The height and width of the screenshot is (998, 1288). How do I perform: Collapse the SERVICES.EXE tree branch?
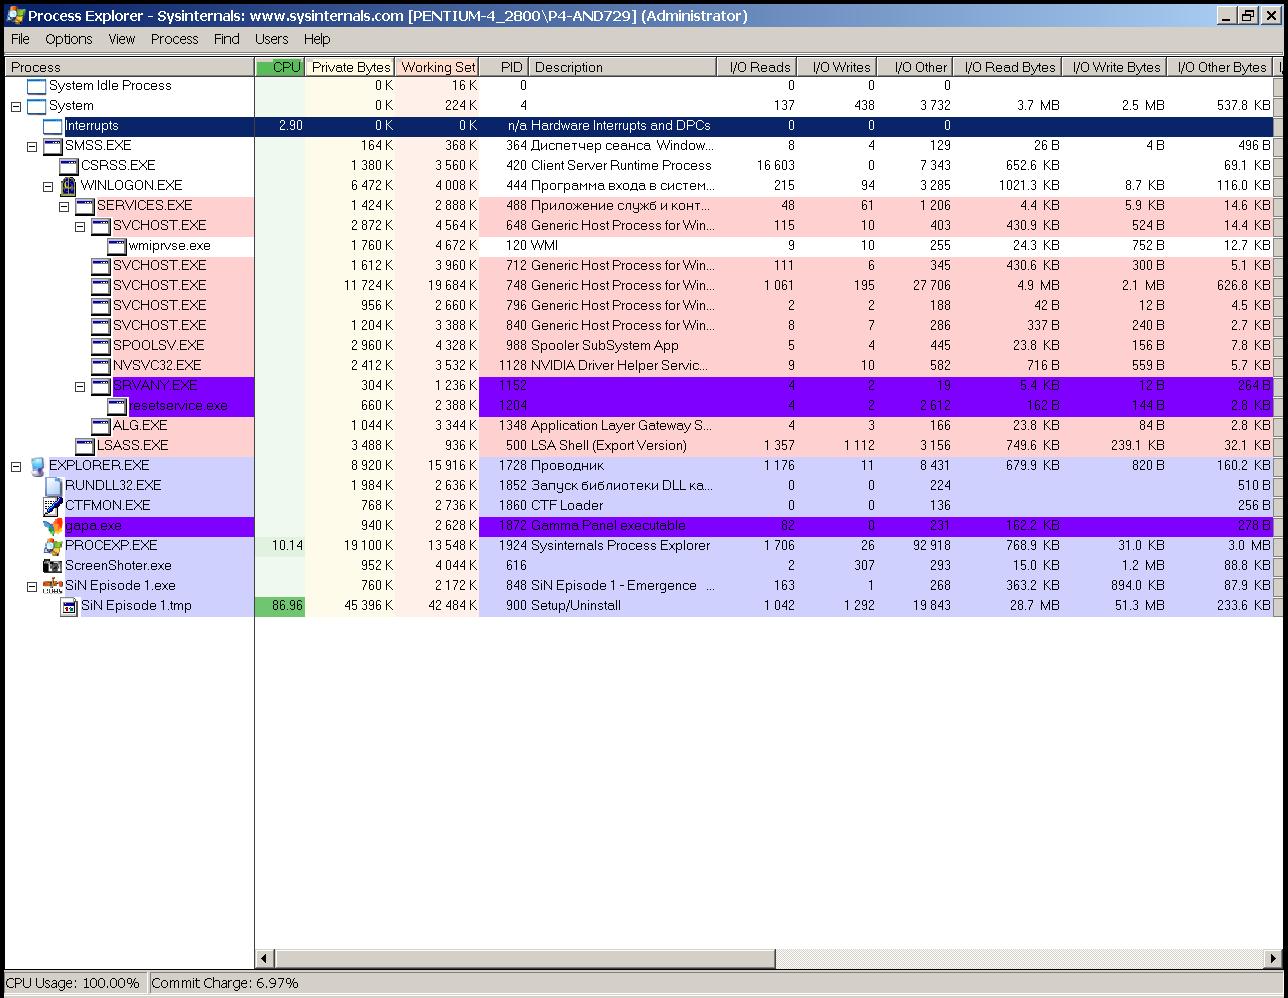pos(64,206)
